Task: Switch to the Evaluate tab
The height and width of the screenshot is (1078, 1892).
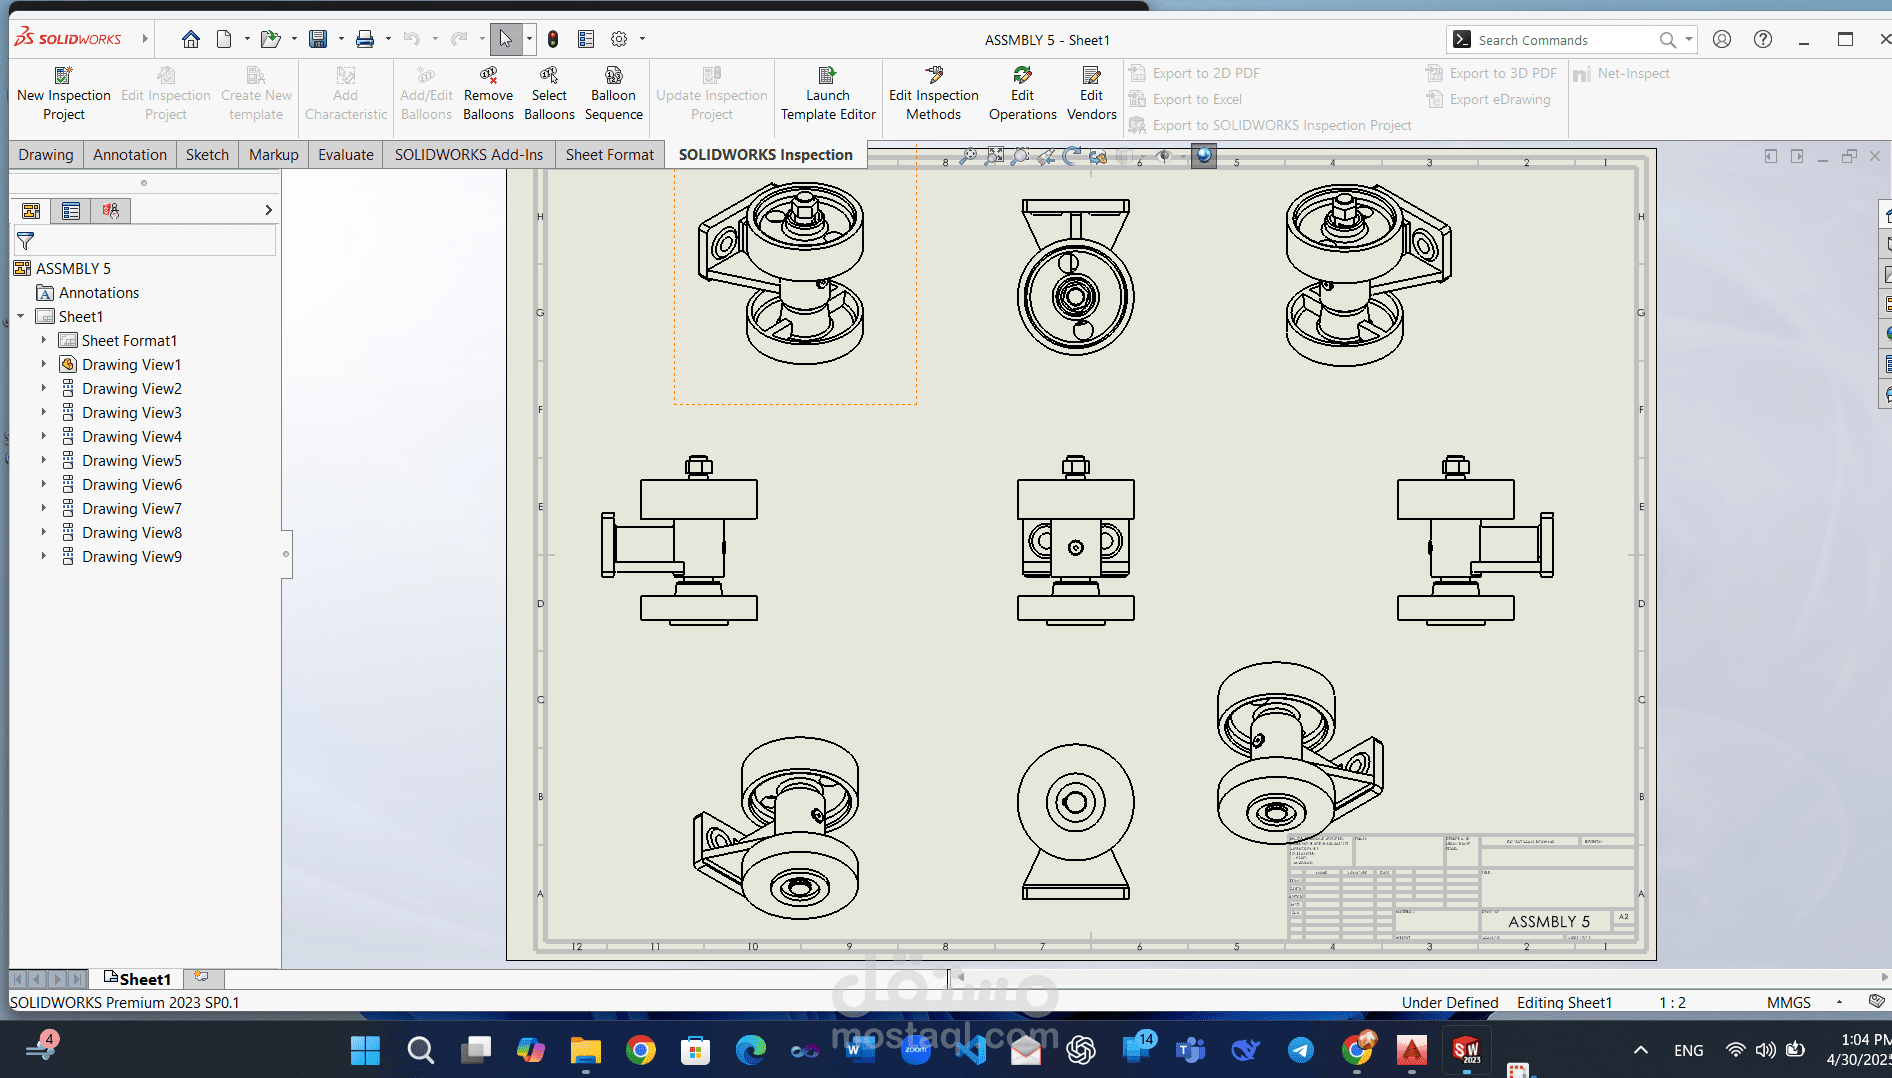Action: 346,154
